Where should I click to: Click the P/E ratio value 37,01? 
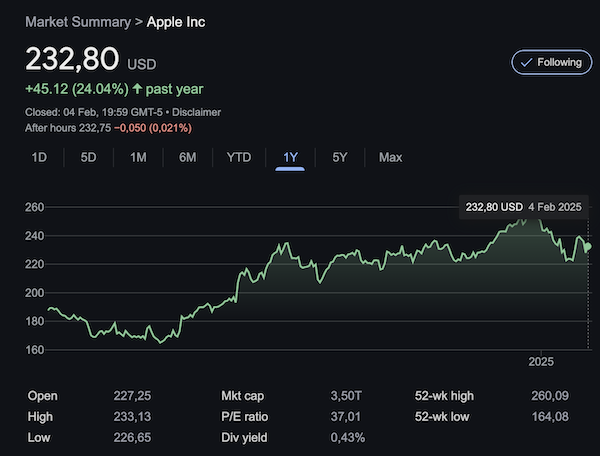click(346, 416)
